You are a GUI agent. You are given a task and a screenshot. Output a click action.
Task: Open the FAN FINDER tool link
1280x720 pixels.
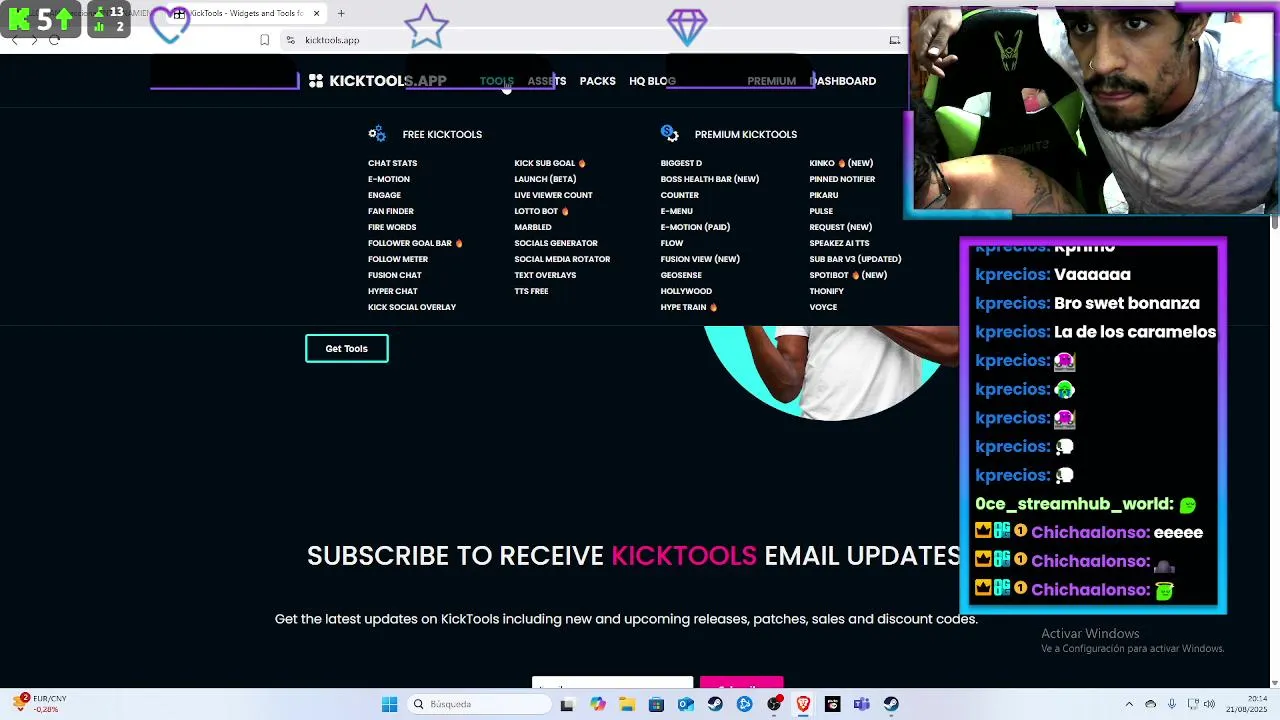391,211
